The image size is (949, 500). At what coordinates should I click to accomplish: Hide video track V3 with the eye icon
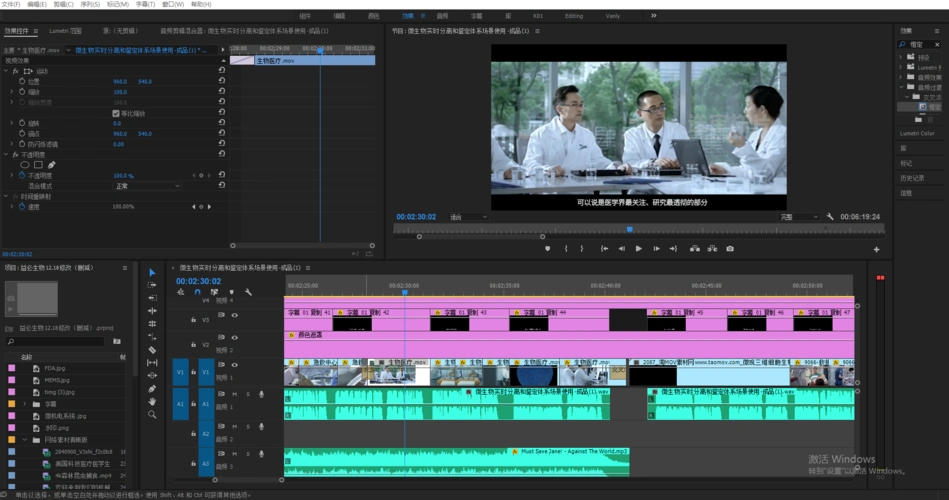(x=235, y=316)
